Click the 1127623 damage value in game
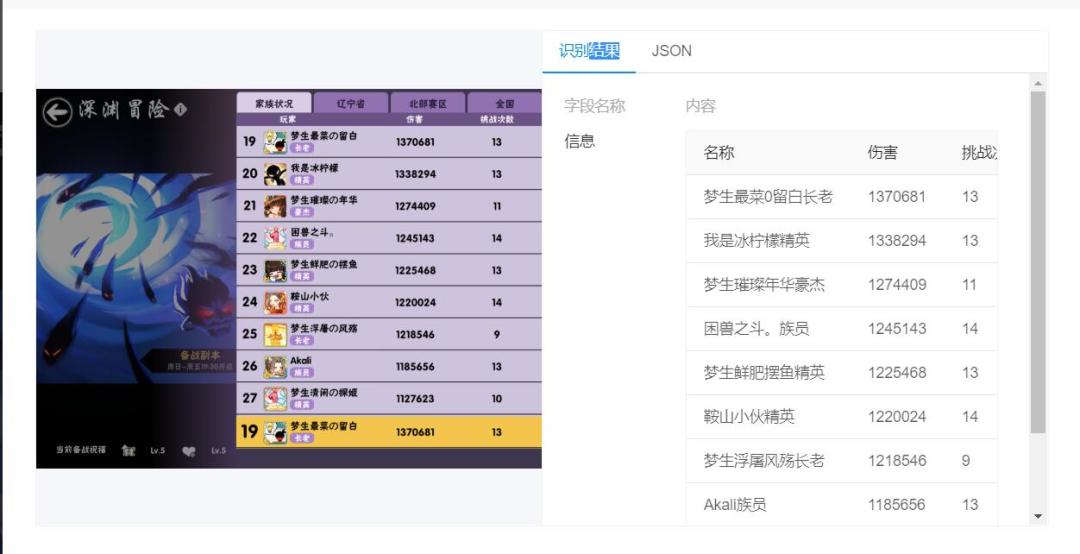This screenshot has height=554, width=1080. click(x=415, y=399)
